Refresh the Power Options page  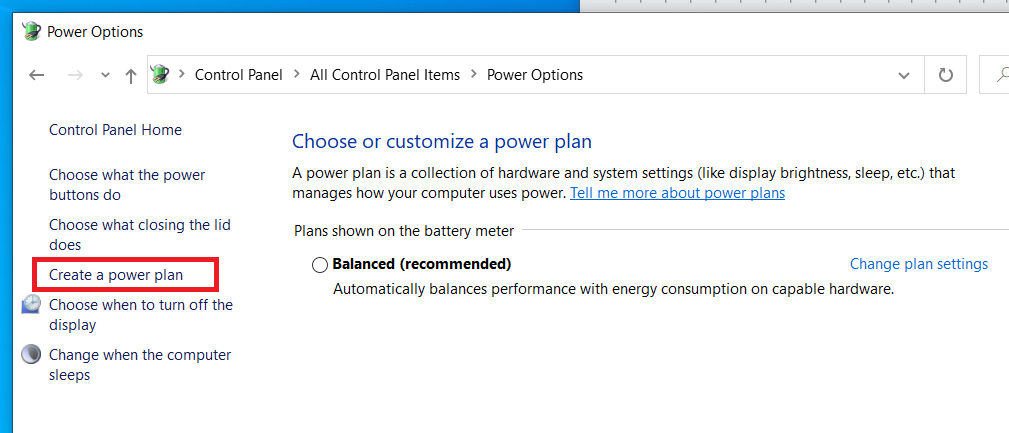(945, 75)
